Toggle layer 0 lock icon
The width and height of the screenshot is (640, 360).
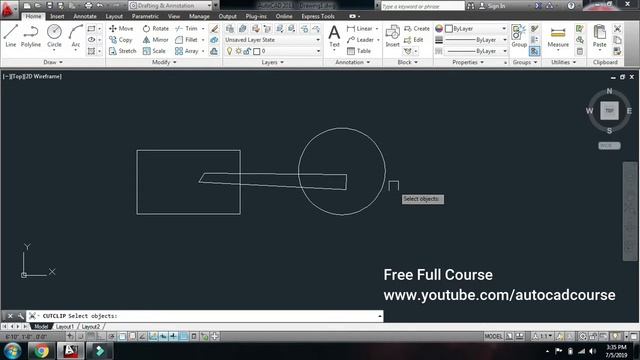pos(247,51)
